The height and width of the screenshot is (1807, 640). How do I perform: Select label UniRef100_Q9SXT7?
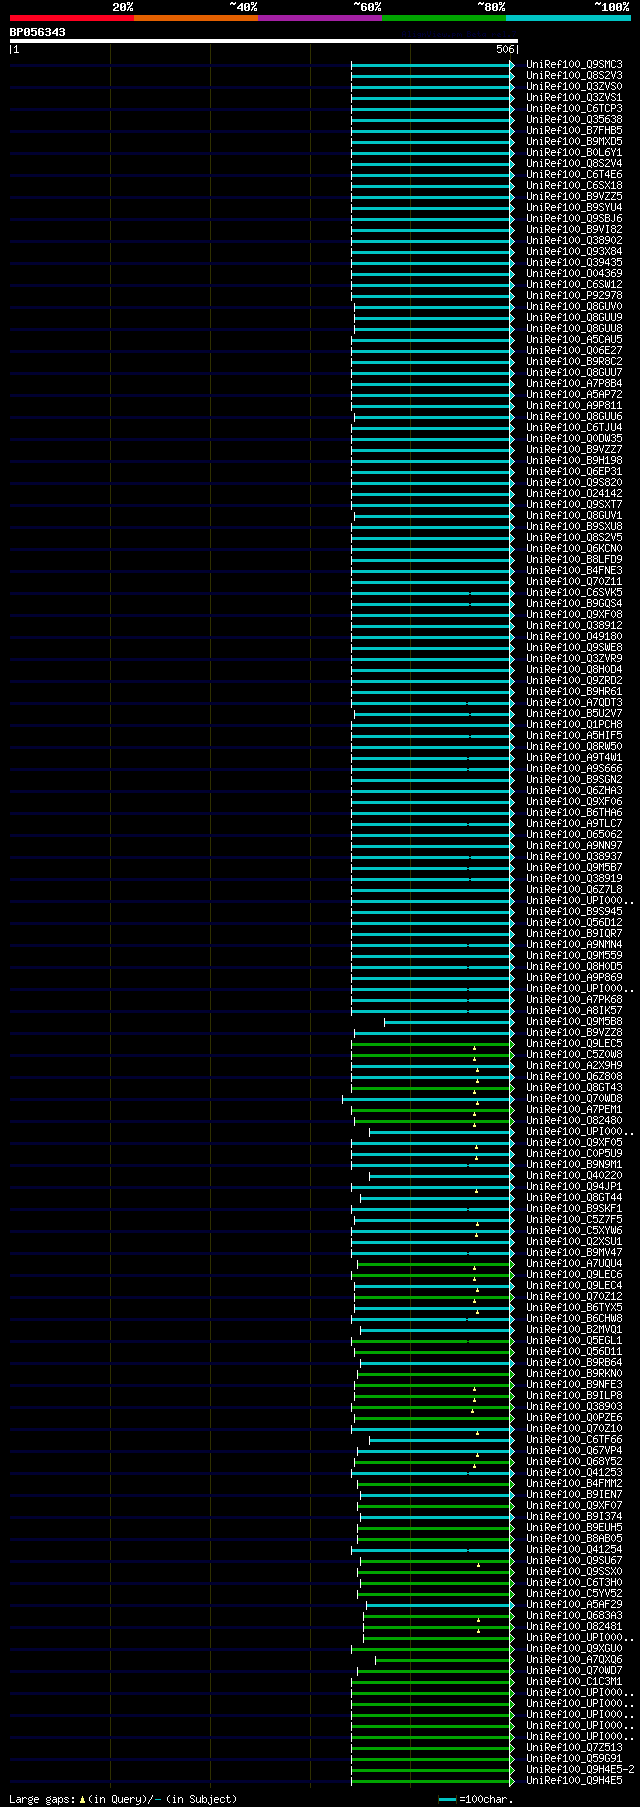pos(574,504)
